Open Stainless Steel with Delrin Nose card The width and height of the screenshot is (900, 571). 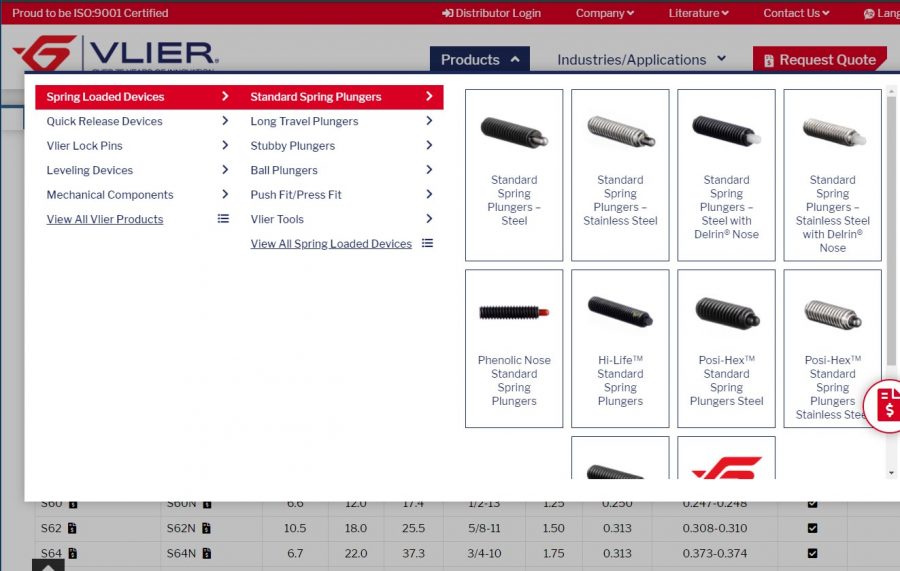click(832, 175)
